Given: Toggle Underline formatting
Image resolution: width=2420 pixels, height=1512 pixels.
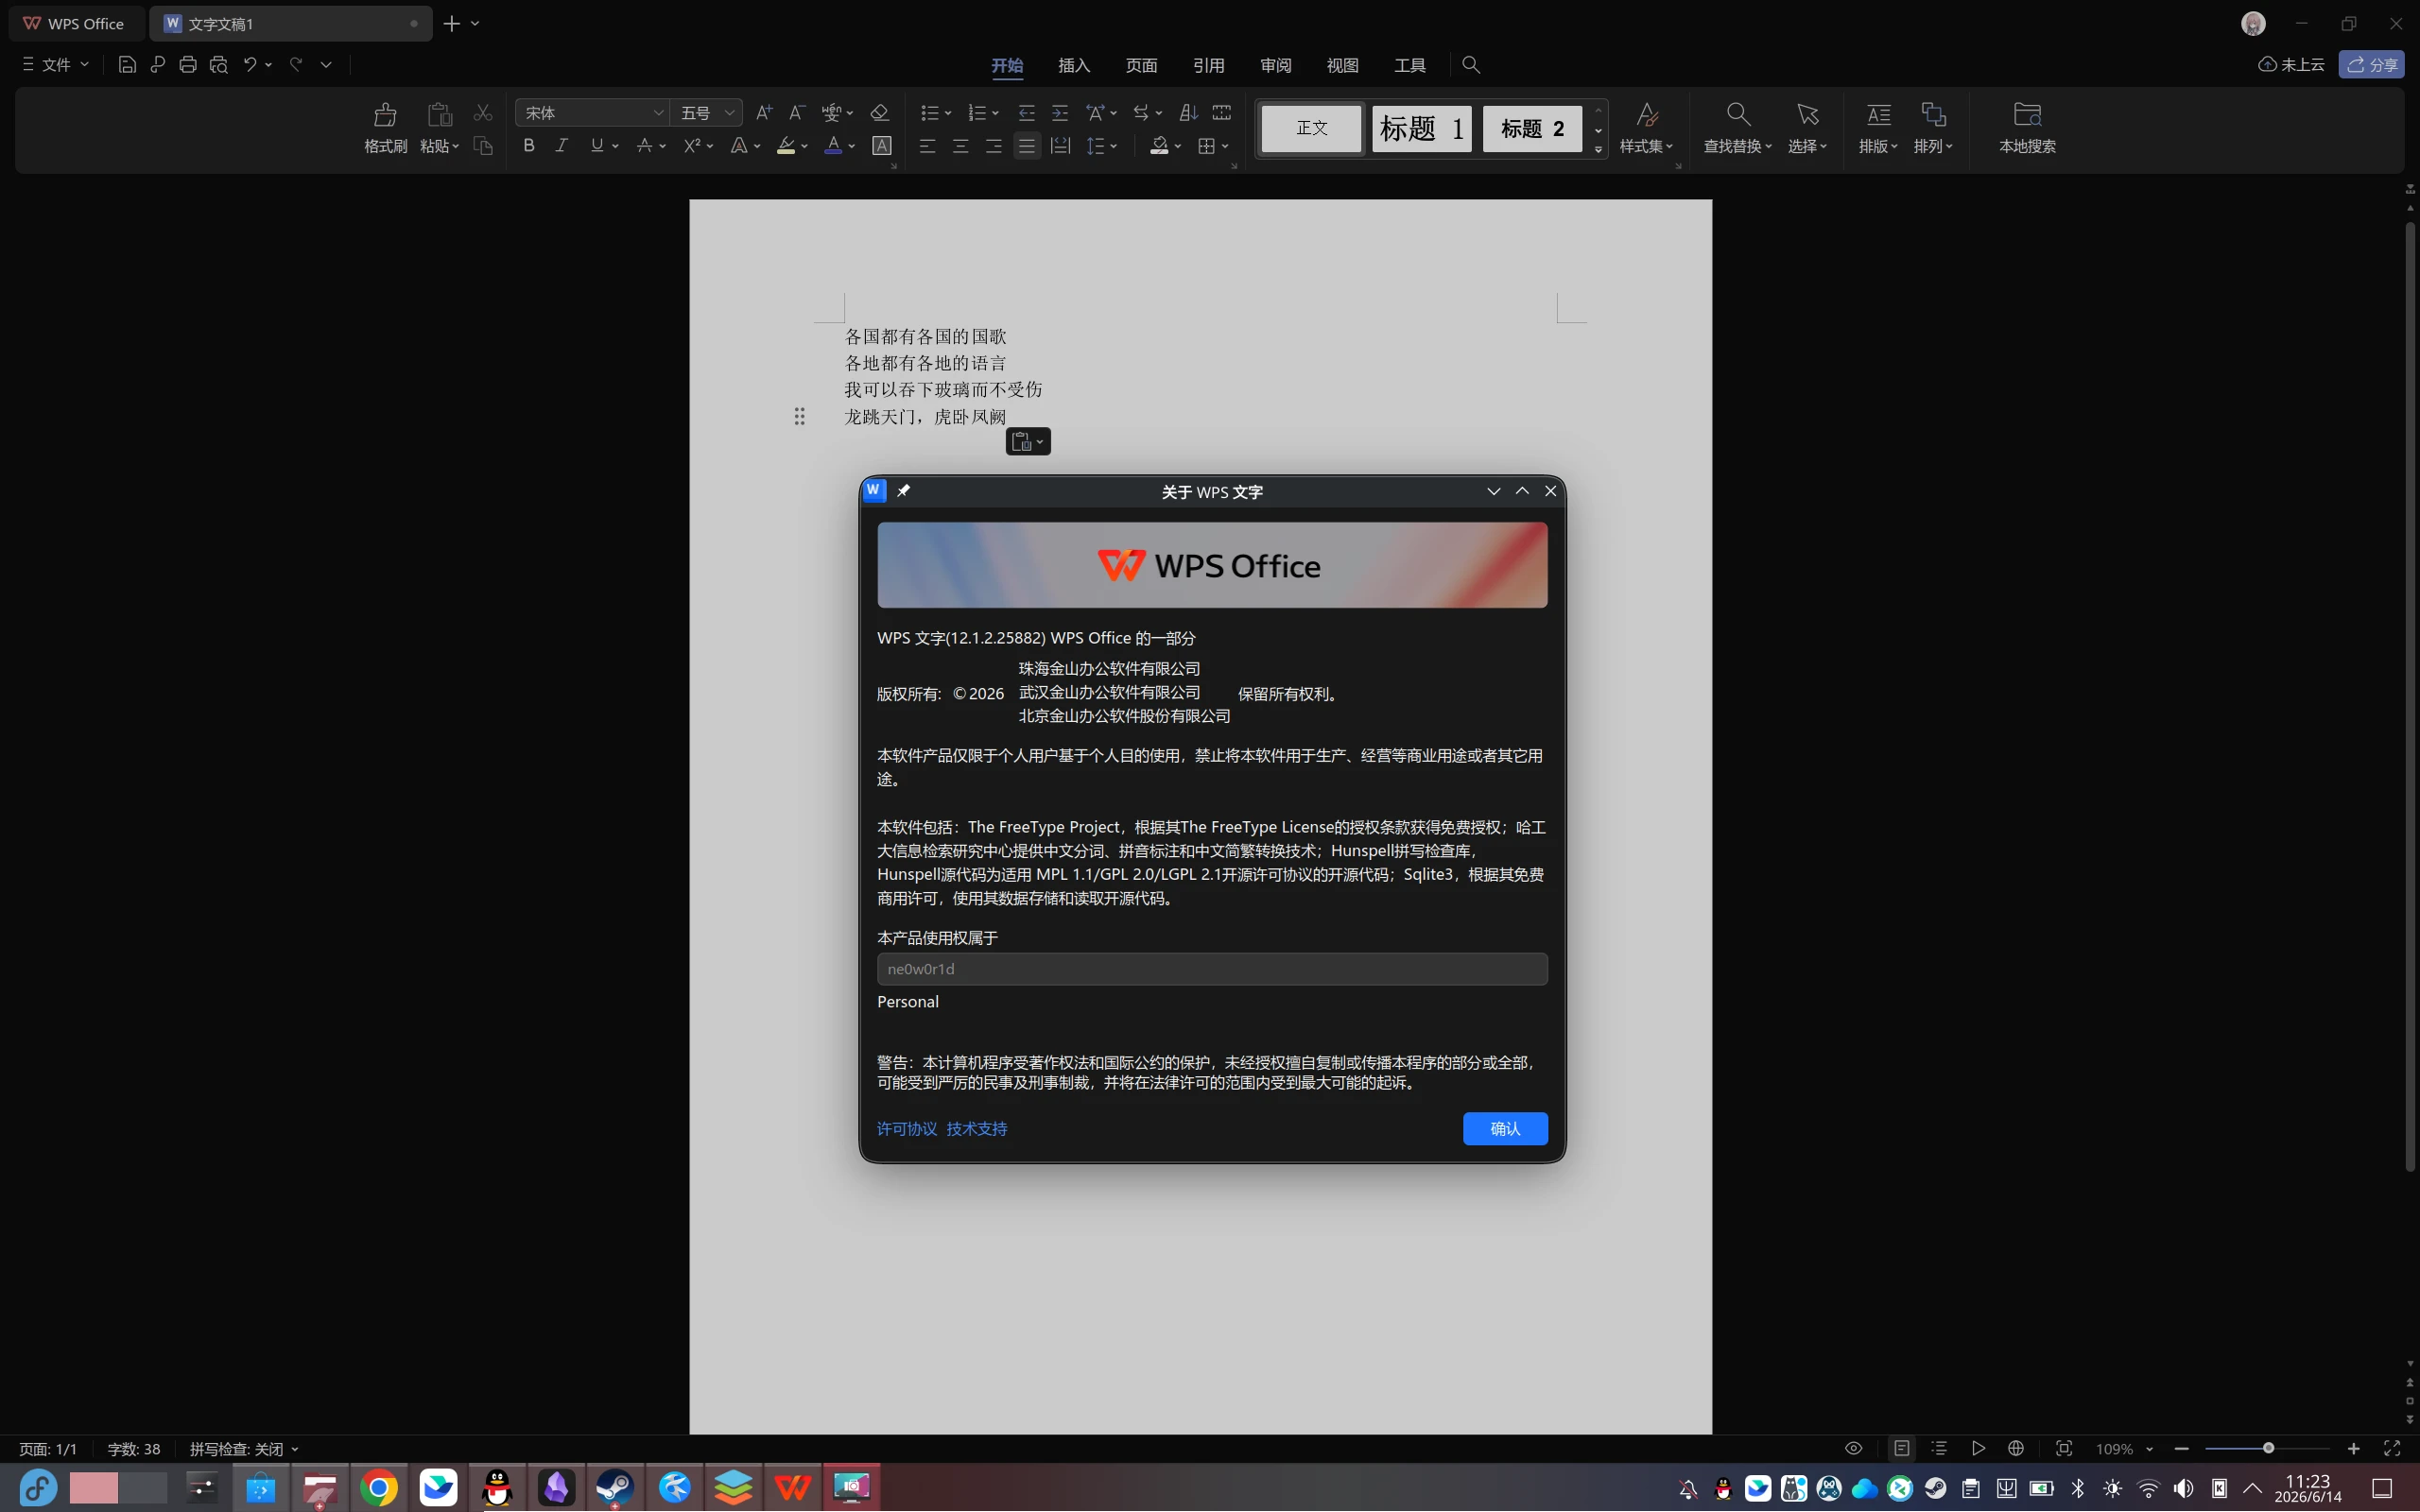Looking at the screenshot, I should (597, 146).
